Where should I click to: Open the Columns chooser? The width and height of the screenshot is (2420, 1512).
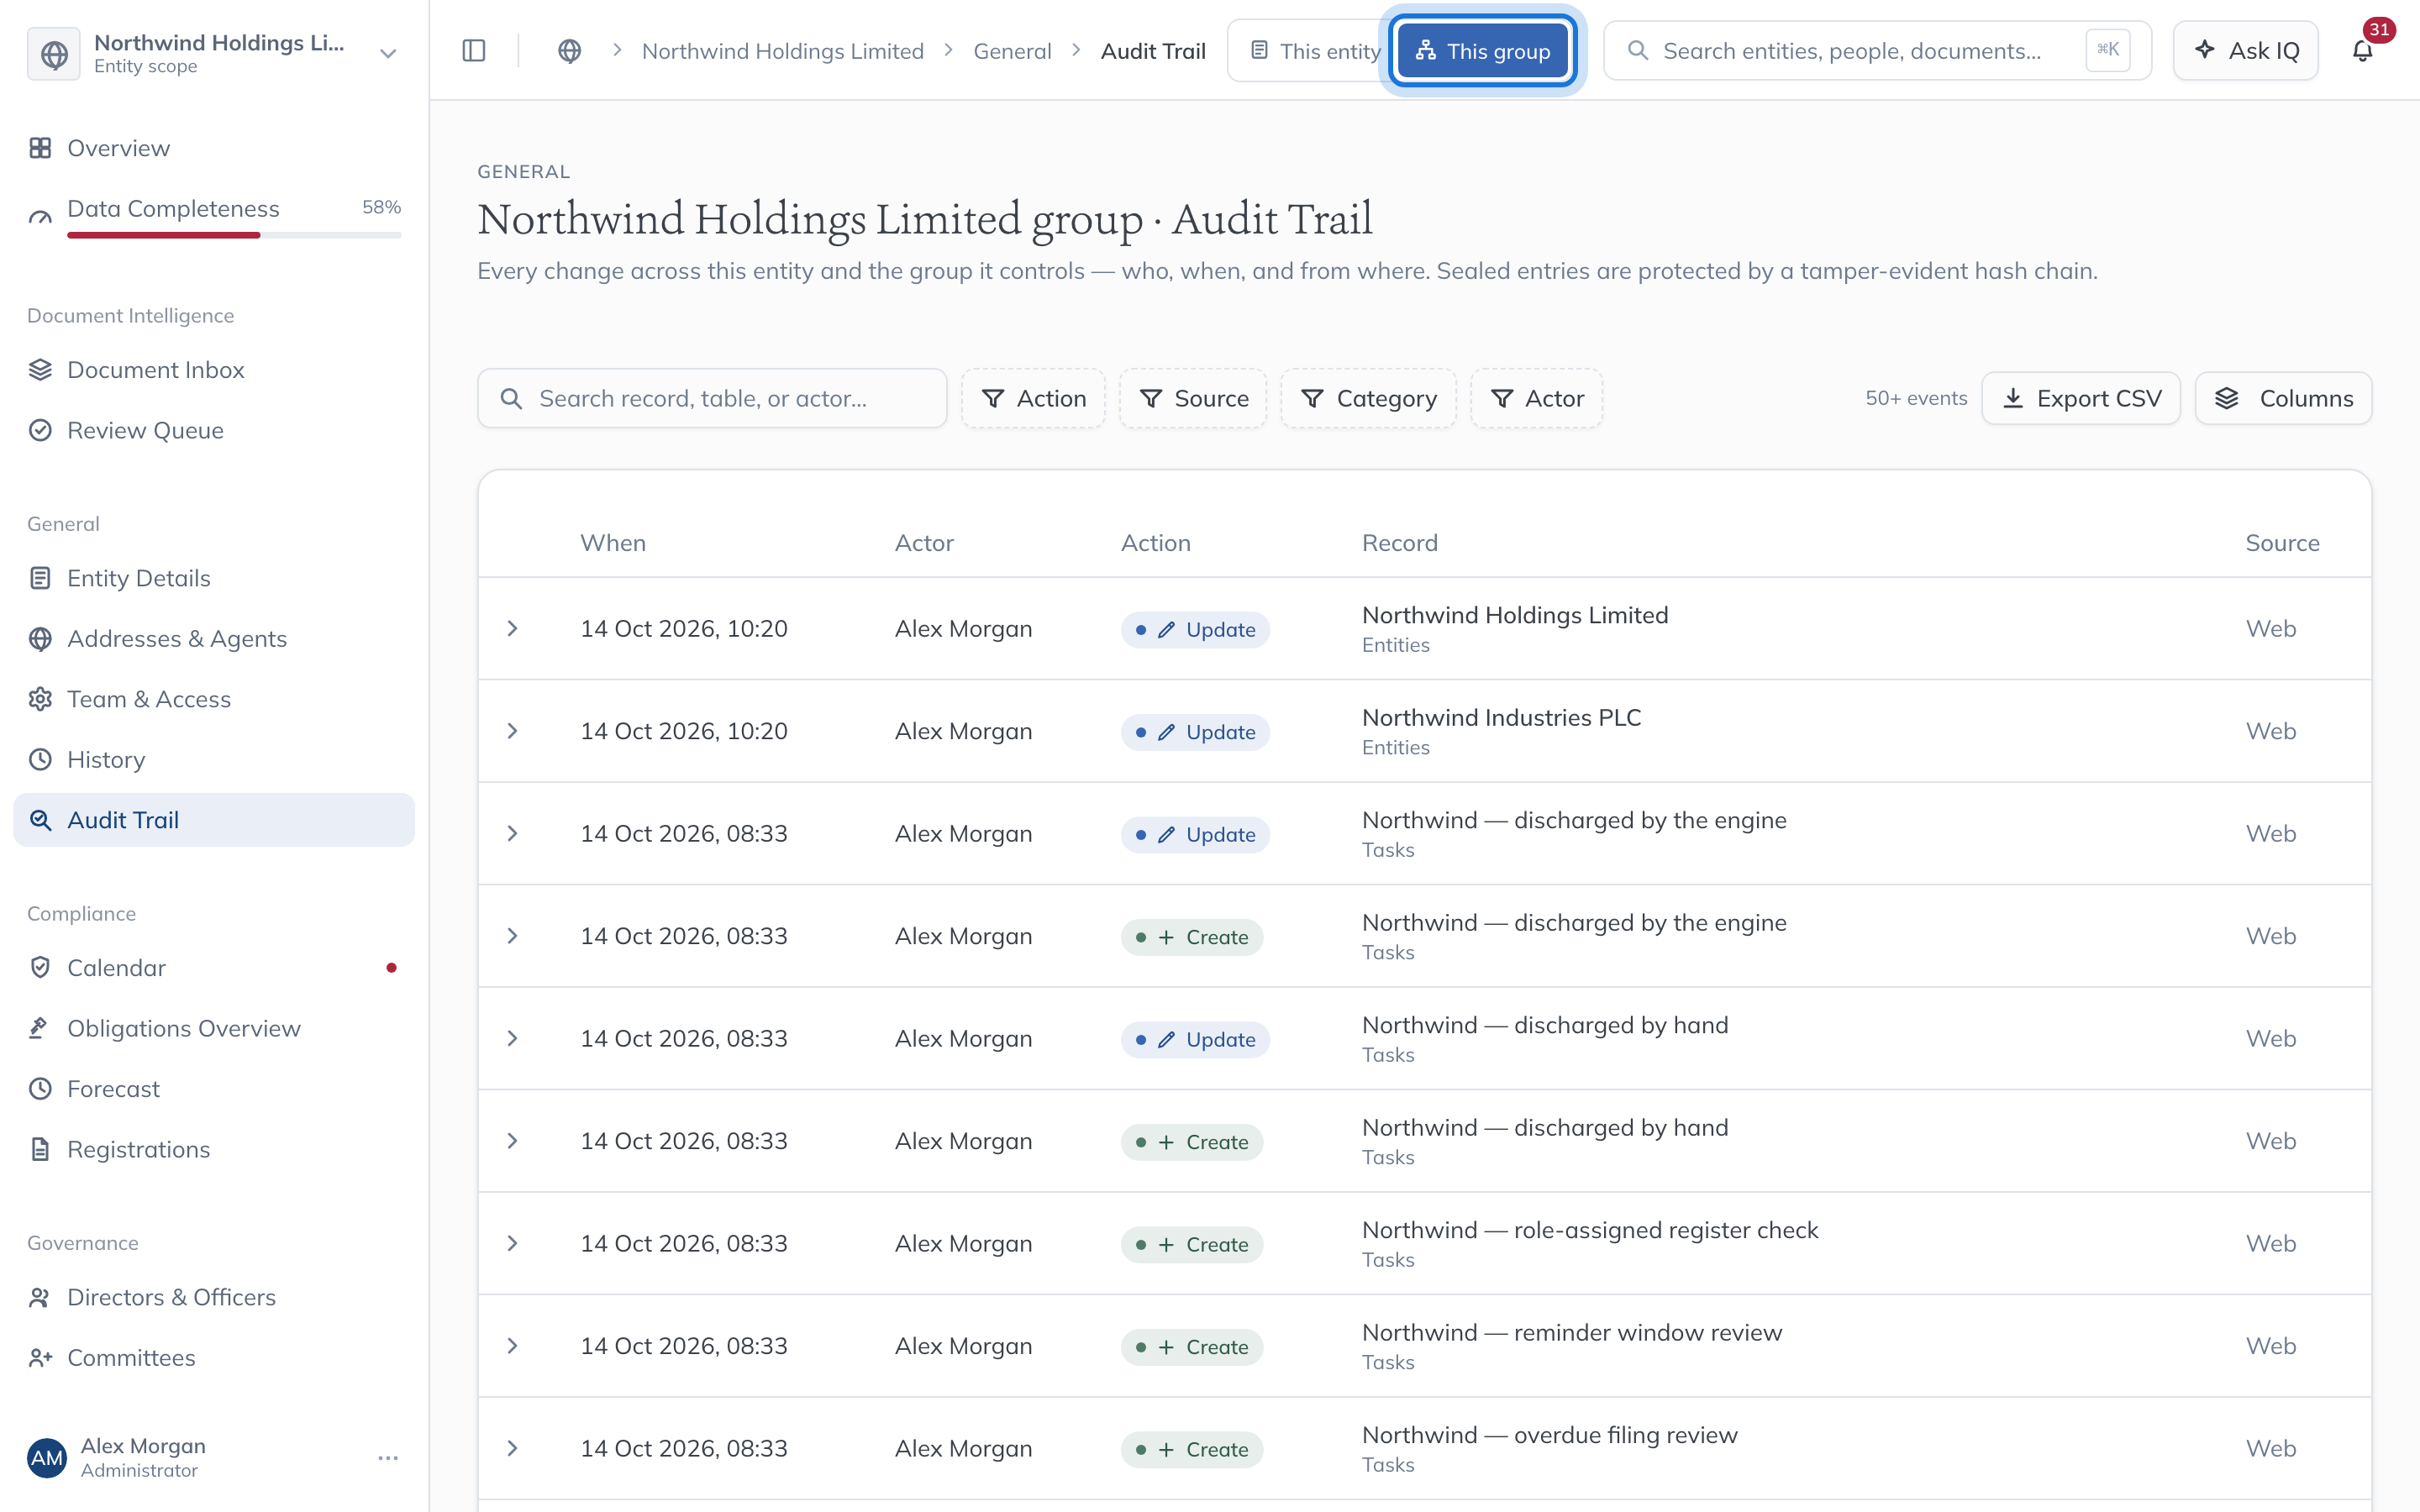[x=2283, y=398]
